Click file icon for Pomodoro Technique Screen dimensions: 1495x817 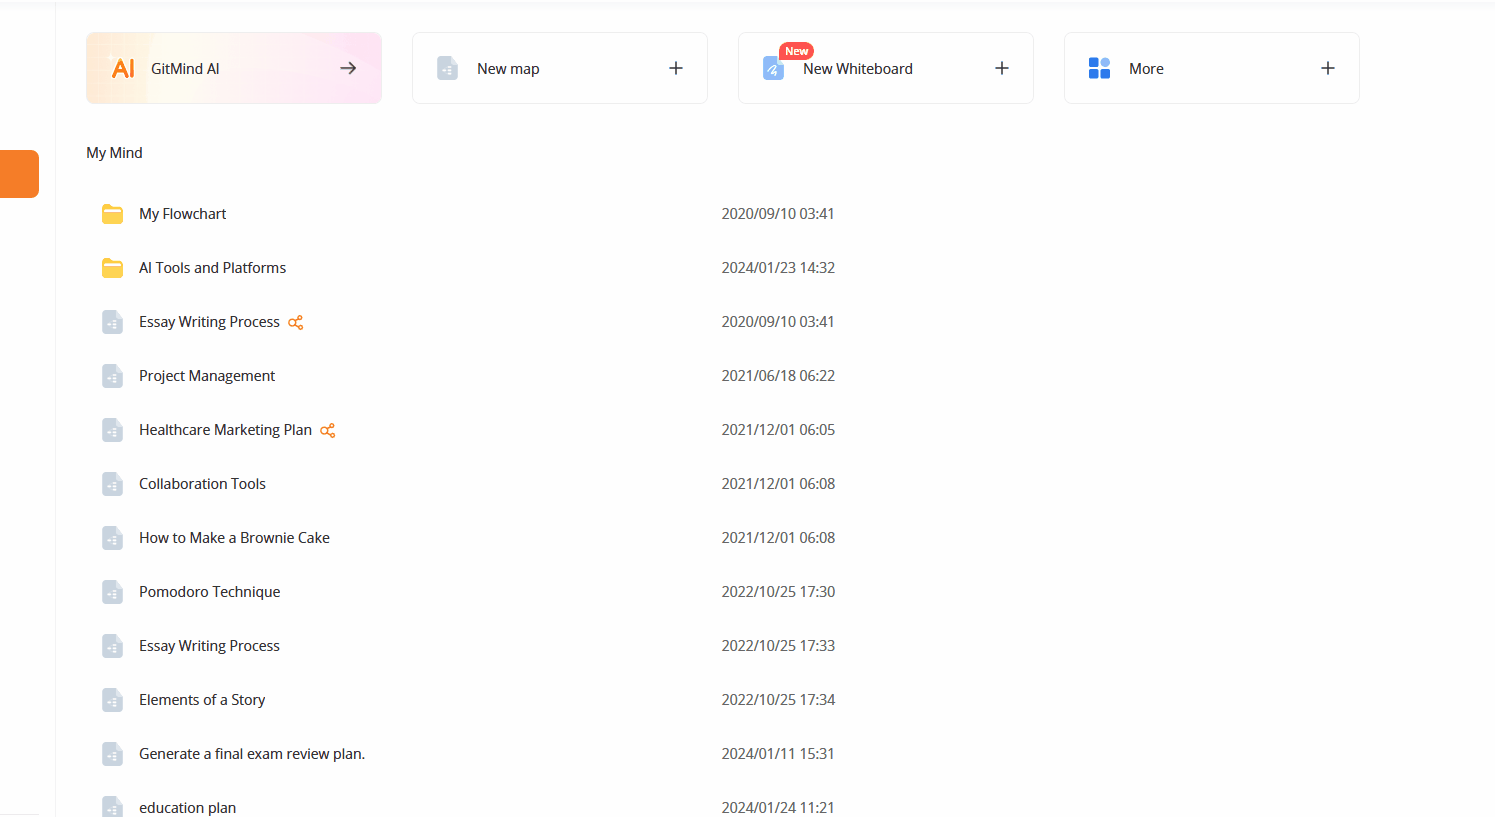coord(112,592)
